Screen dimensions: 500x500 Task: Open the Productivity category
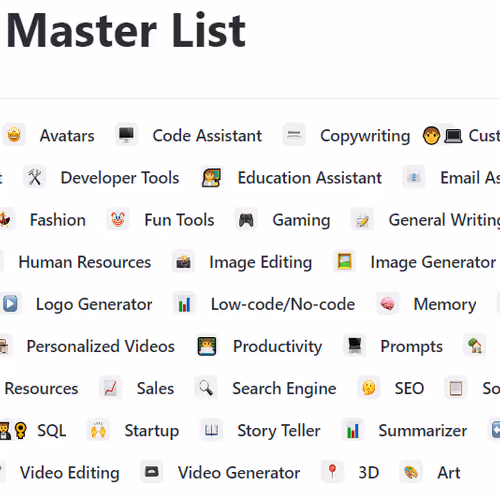278,347
